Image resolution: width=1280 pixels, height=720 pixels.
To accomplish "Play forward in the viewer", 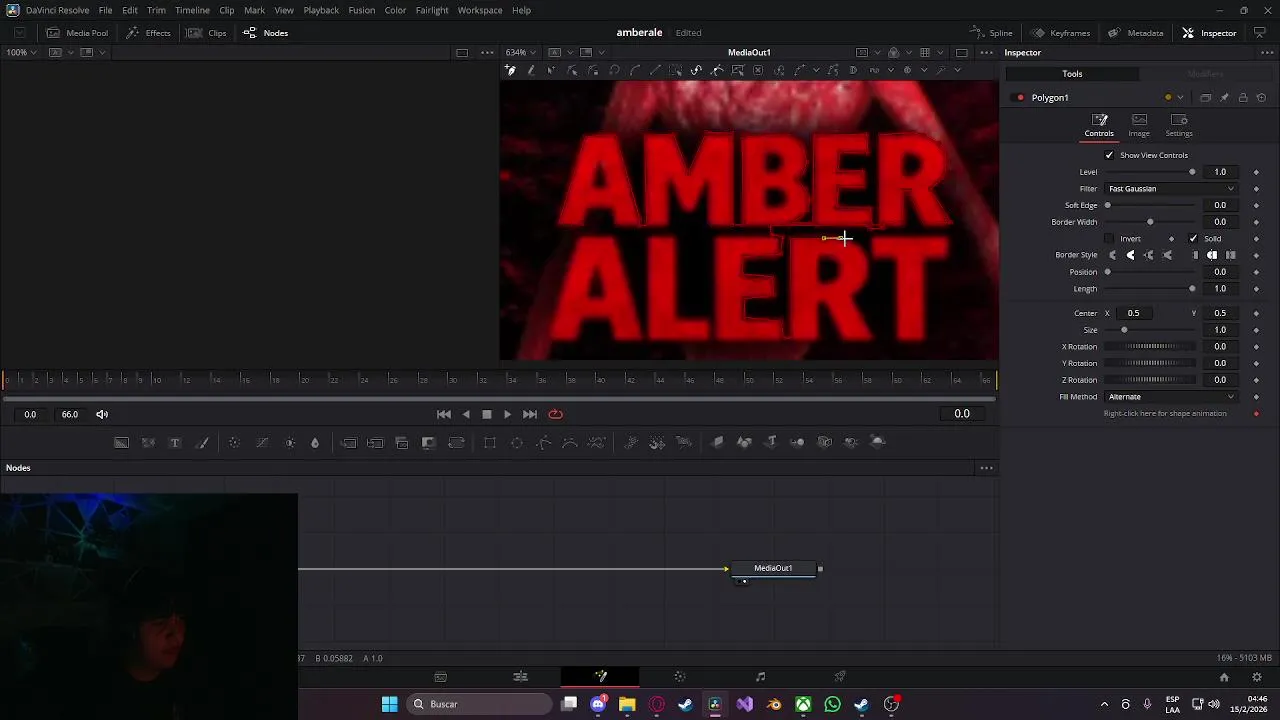I will pos(507,414).
